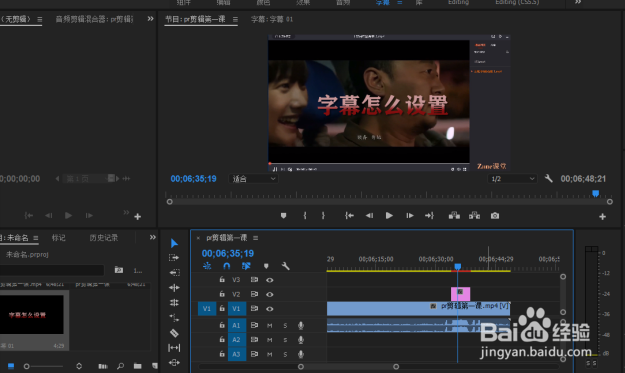Click the program monitor playhead marker

(595, 193)
